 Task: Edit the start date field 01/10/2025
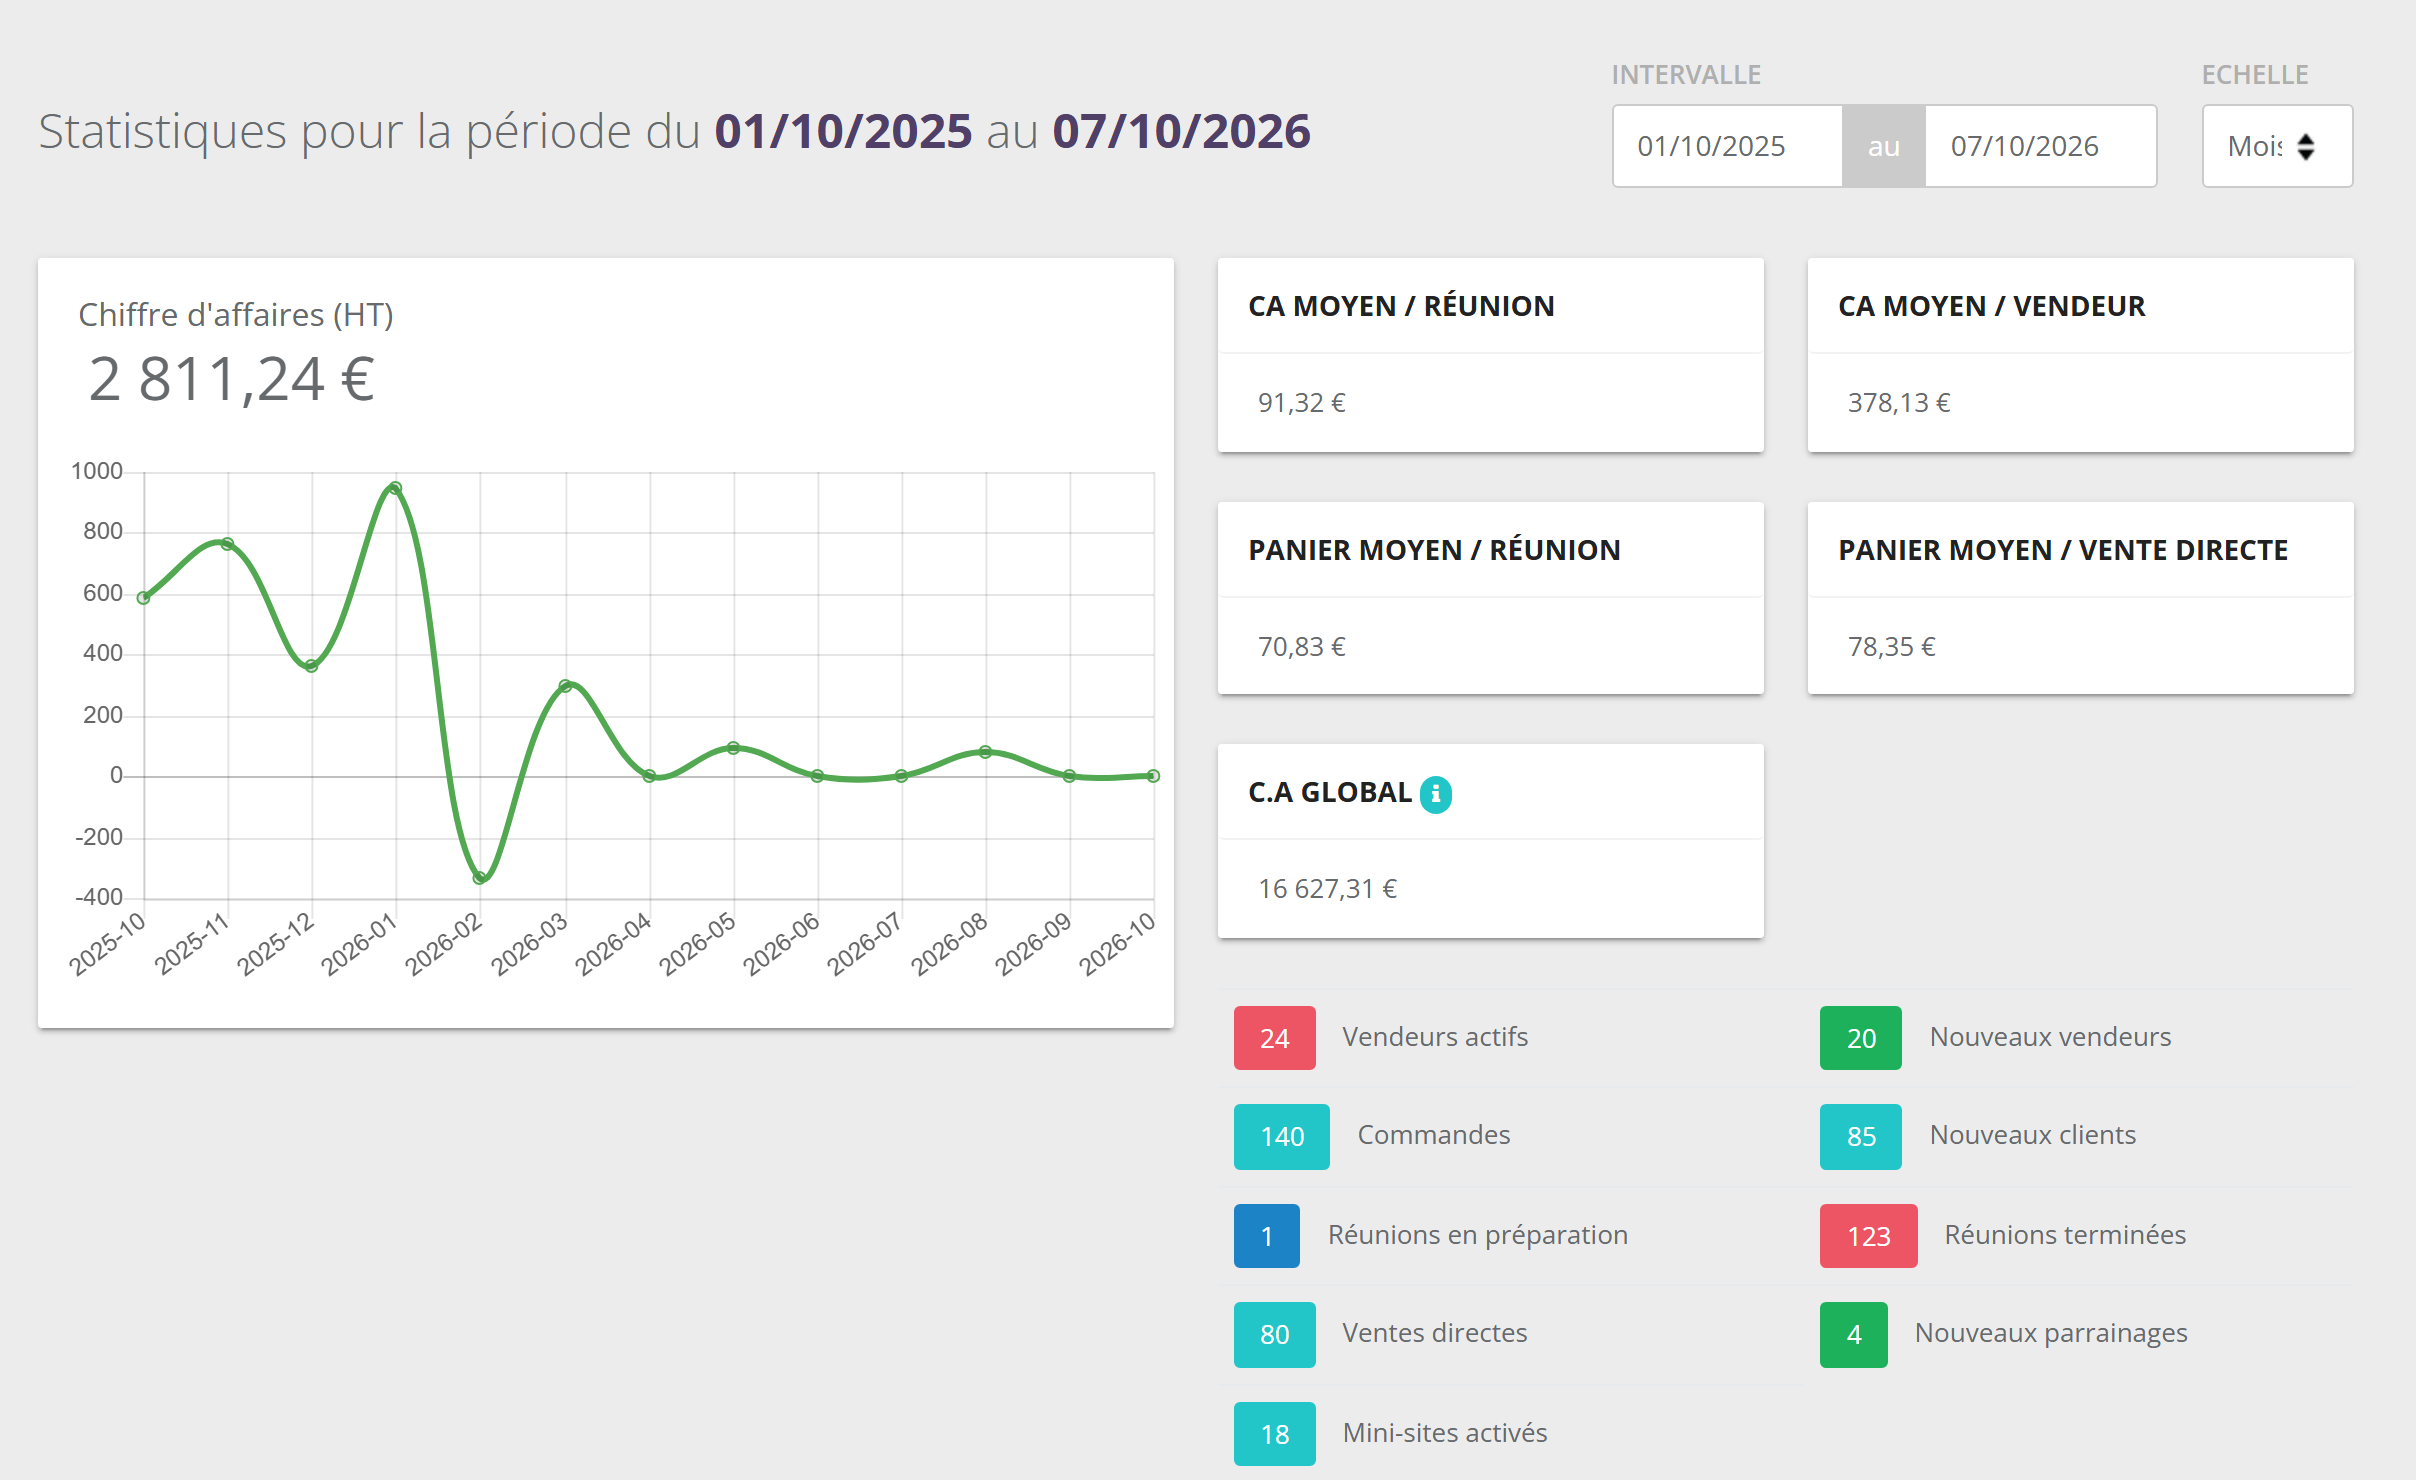coord(1728,146)
